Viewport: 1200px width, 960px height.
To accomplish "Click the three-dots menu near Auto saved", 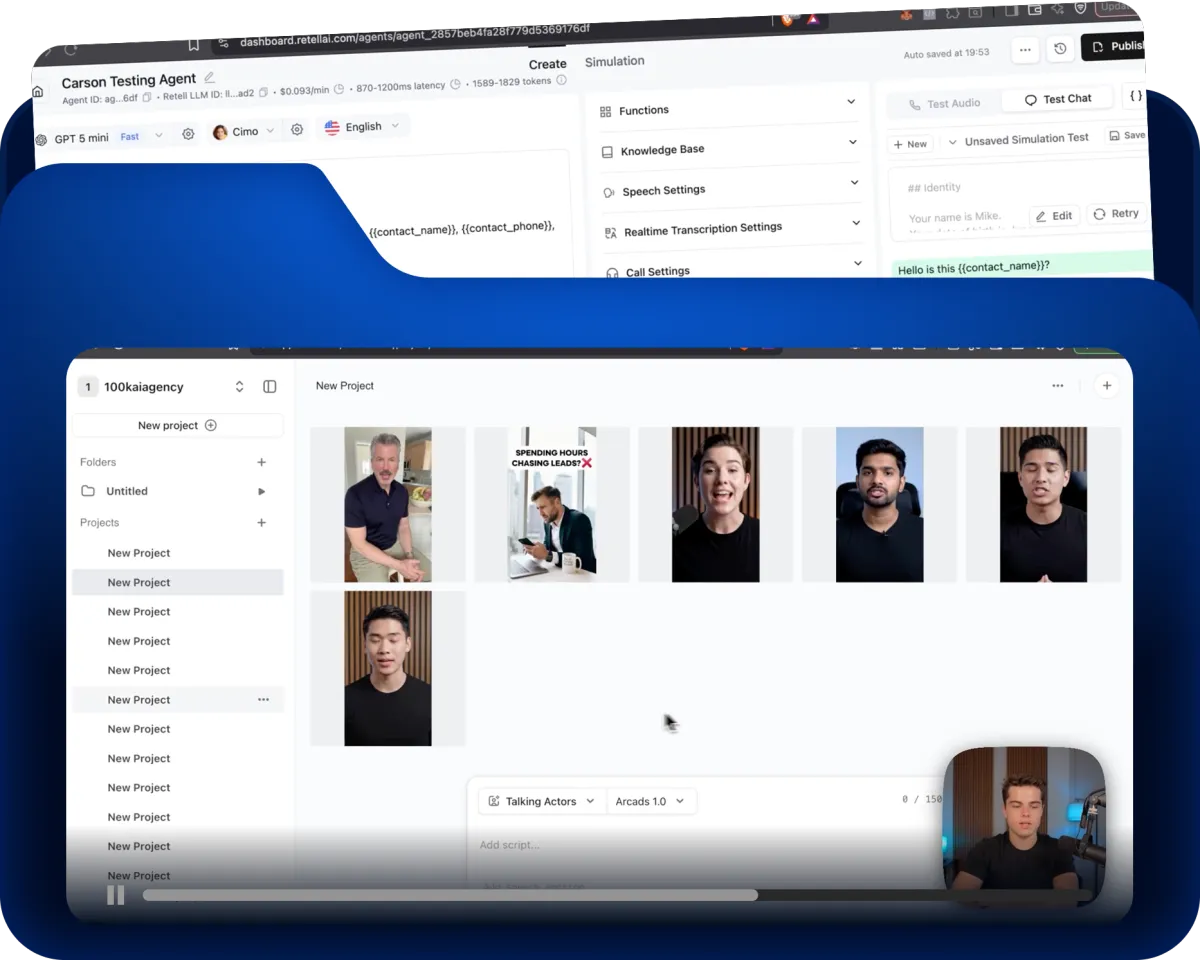I will (x=1024, y=48).
